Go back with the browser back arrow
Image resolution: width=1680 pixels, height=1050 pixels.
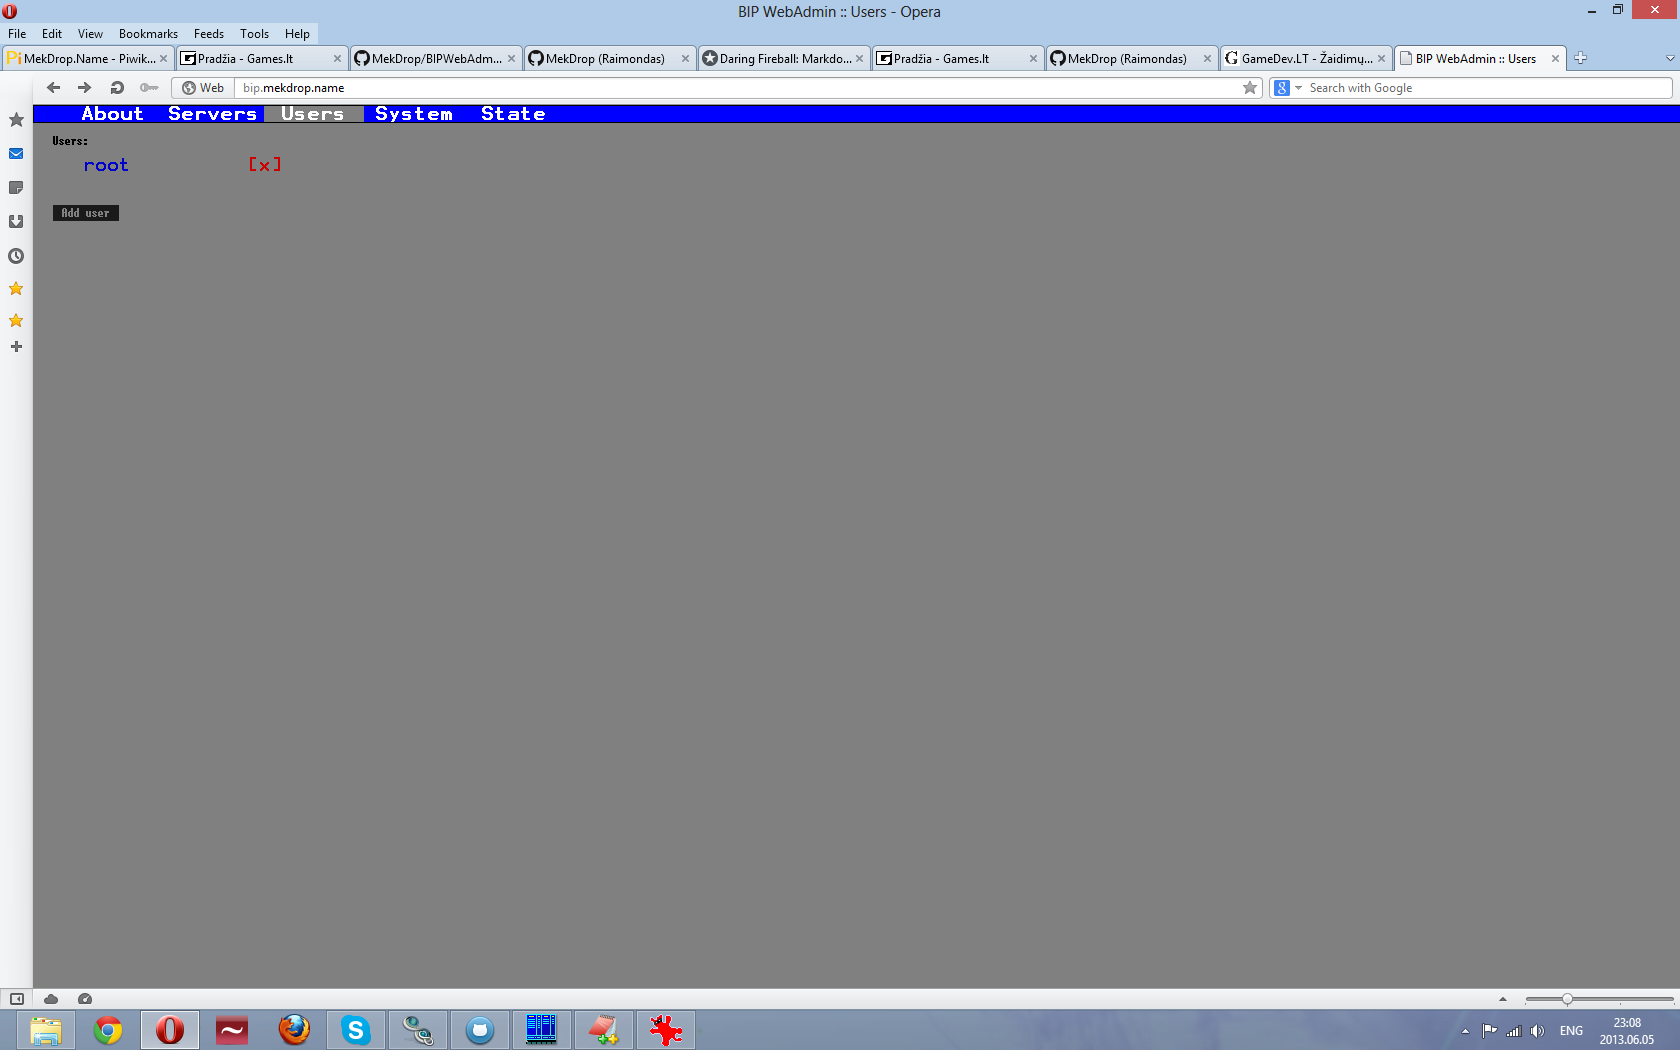tap(54, 88)
